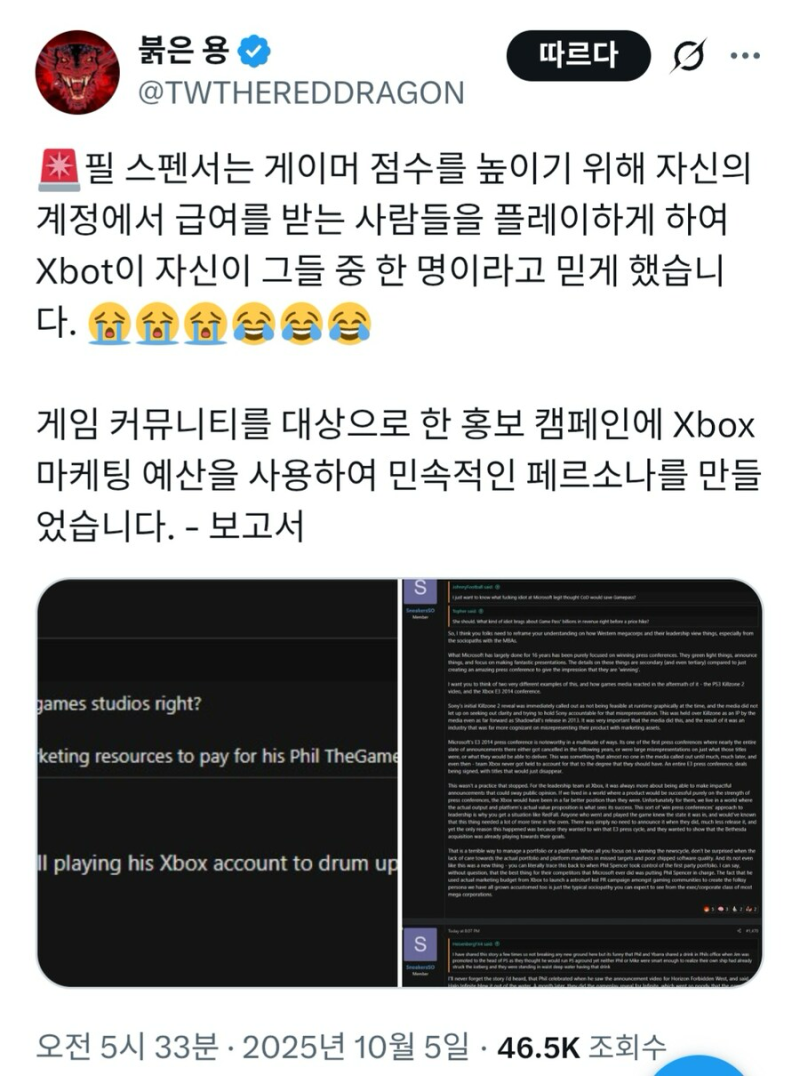
Task: Open Grok slashed-circle icon beside follow button
Action: pyautogui.click(x=688, y=56)
